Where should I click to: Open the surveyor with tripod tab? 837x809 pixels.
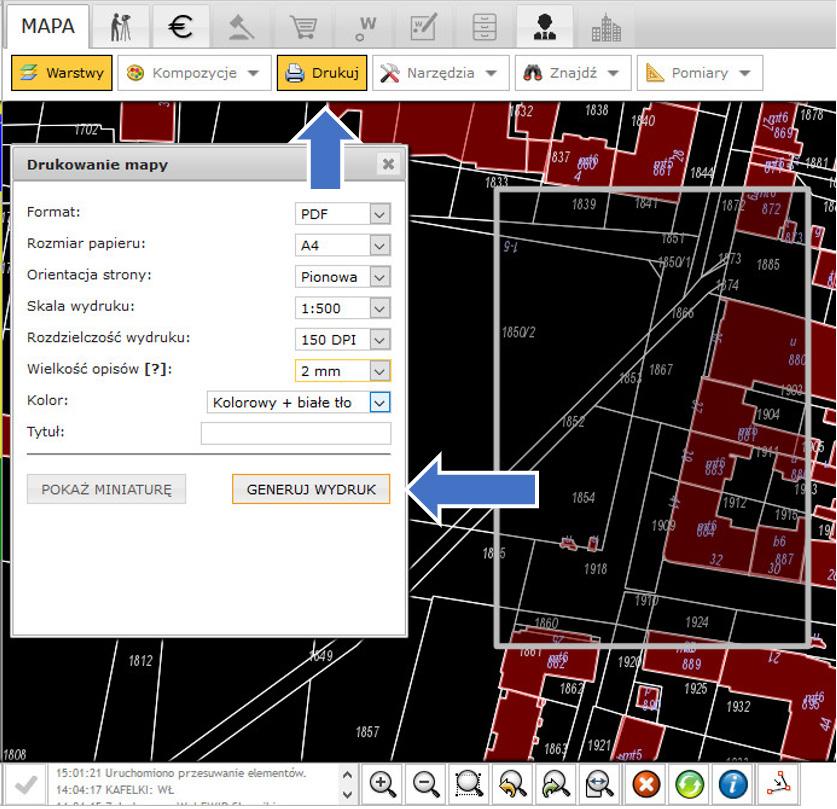[121, 26]
